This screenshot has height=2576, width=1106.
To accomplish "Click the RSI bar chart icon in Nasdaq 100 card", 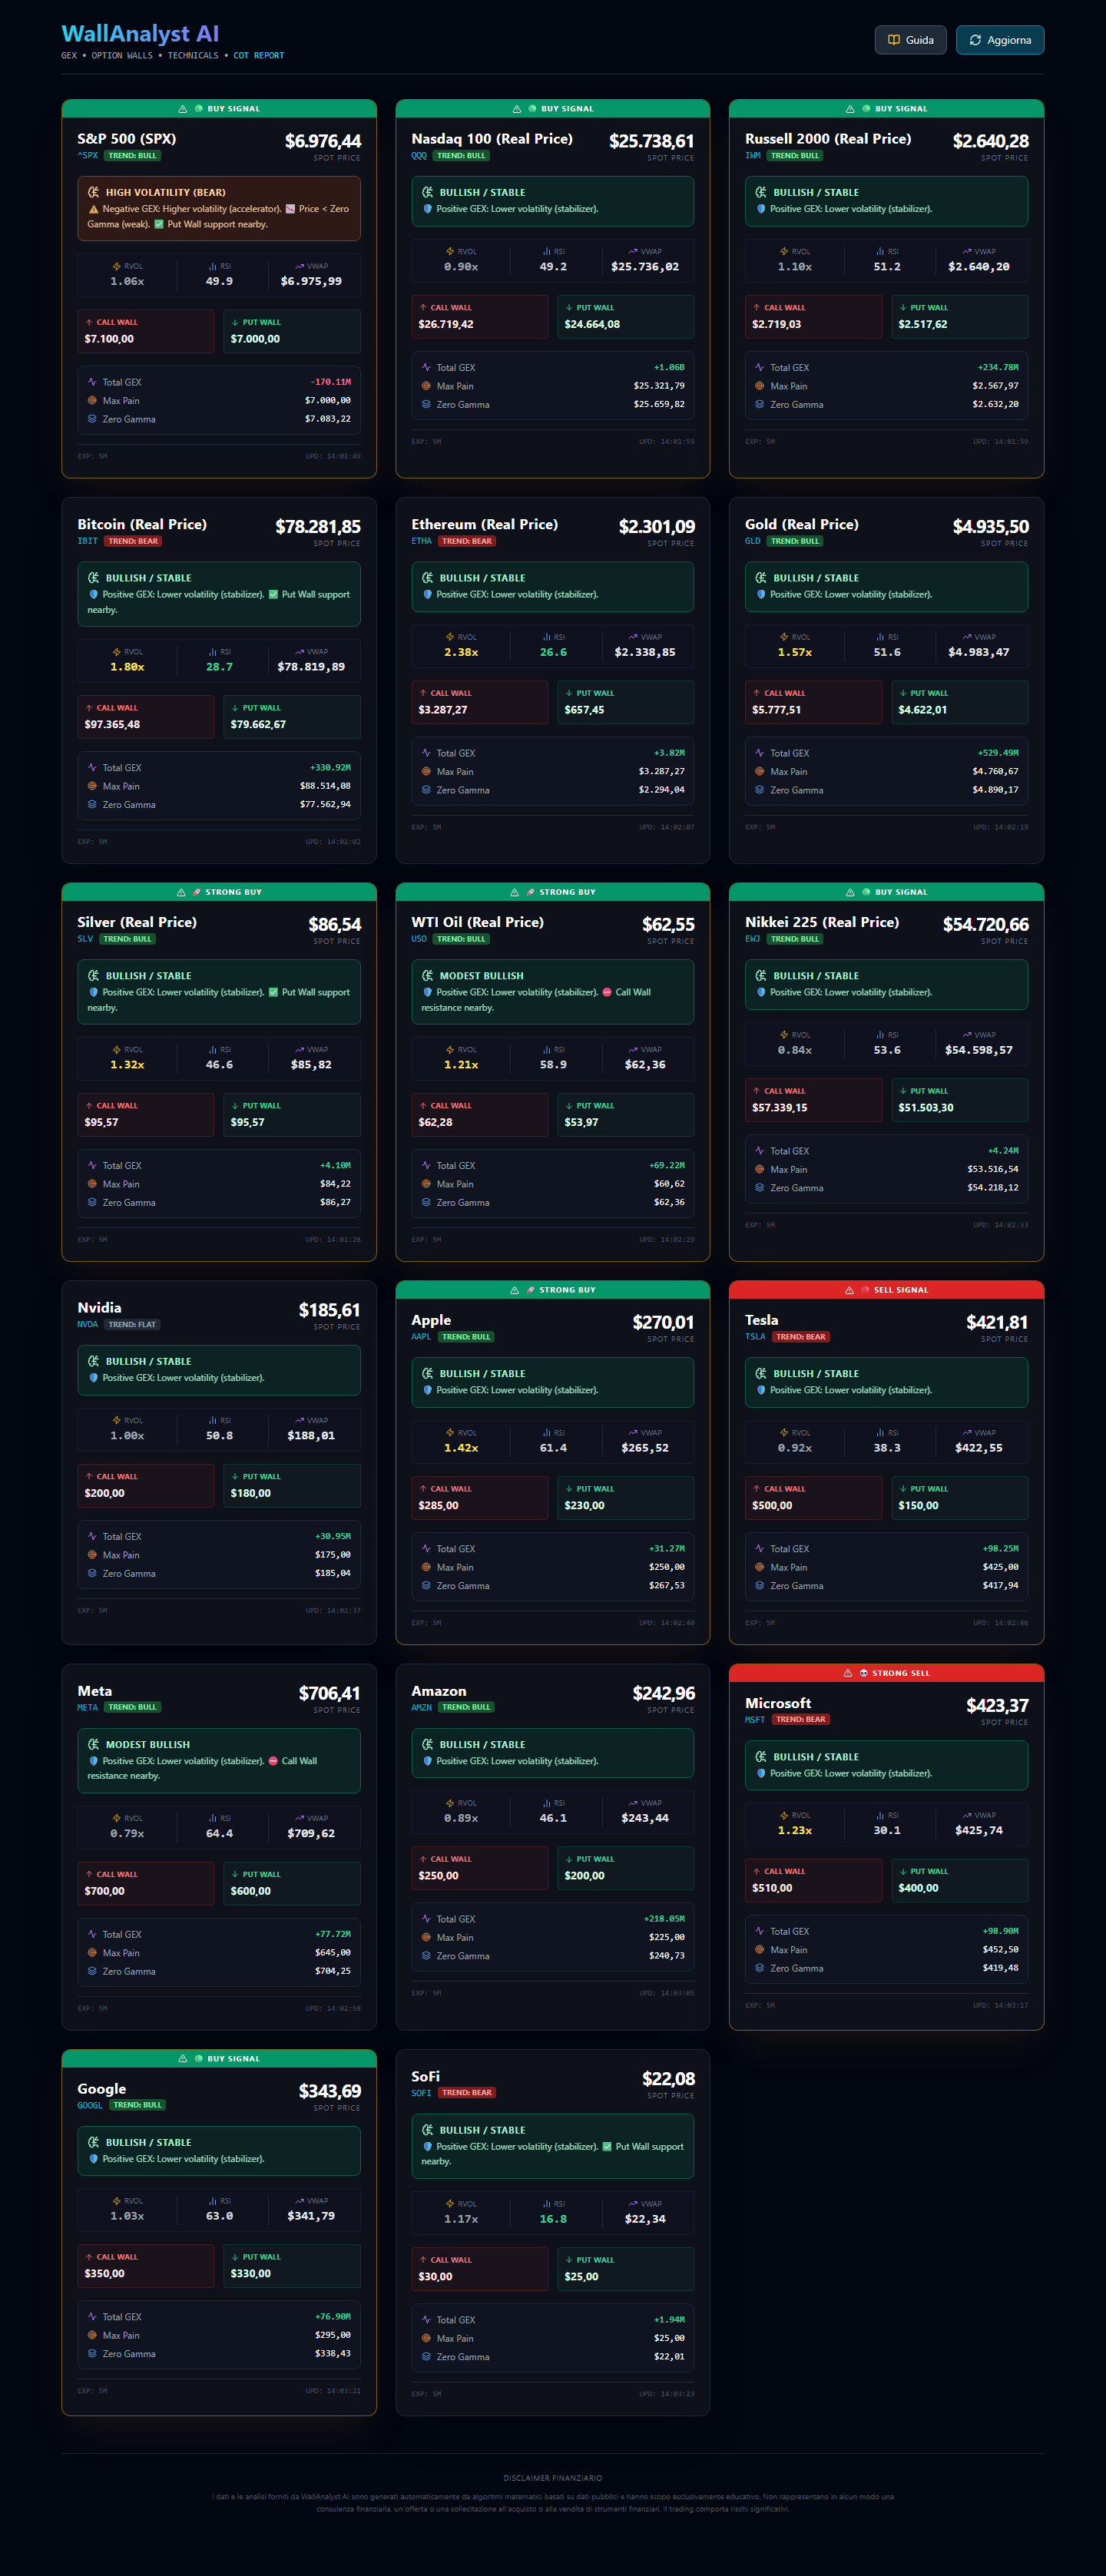I will click(547, 252).
